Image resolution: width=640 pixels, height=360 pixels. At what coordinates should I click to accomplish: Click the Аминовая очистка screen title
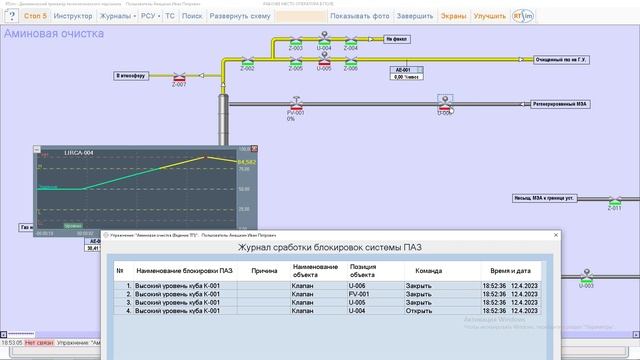pyautogui.click(x=54, y=33)
